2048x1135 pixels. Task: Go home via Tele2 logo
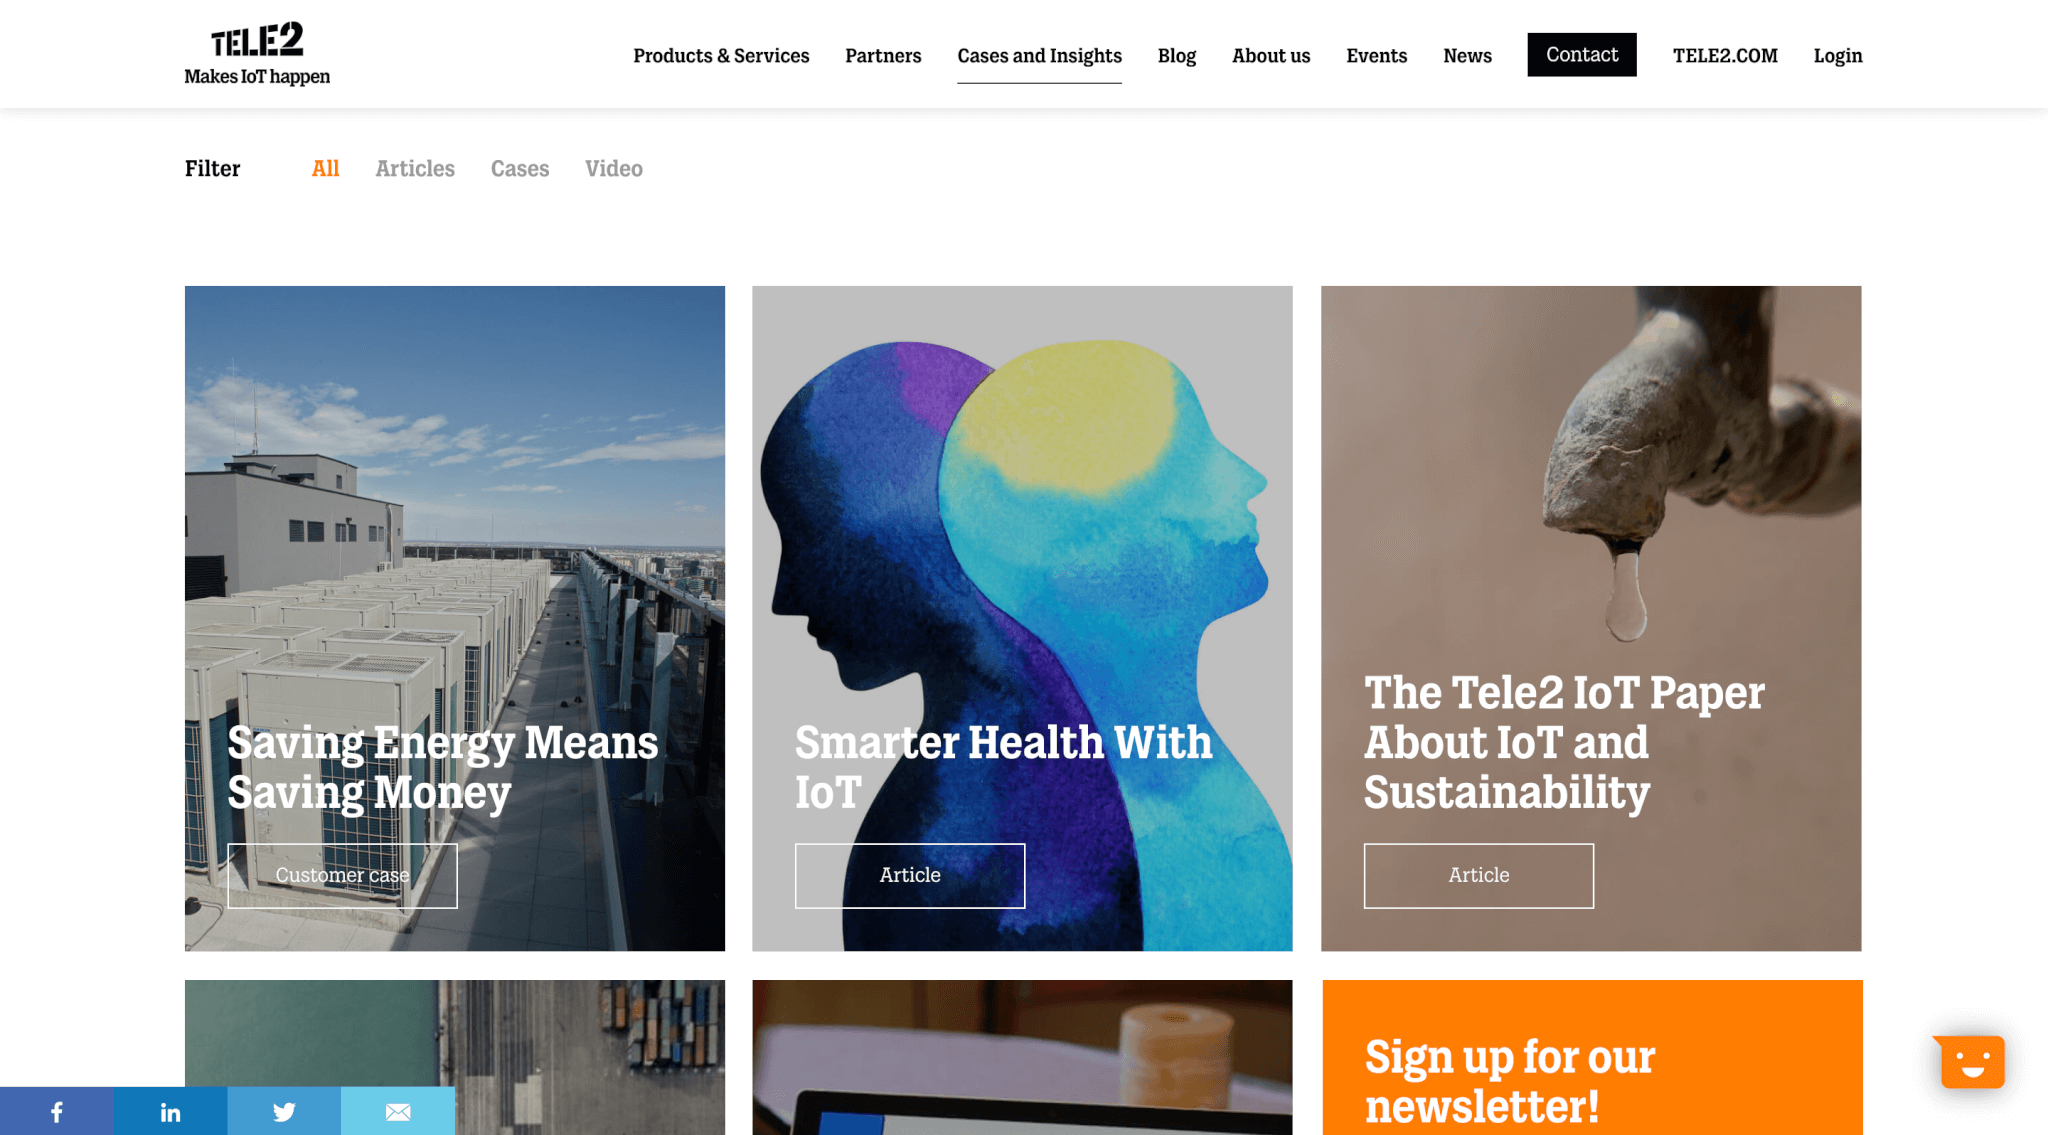point(257,54)
